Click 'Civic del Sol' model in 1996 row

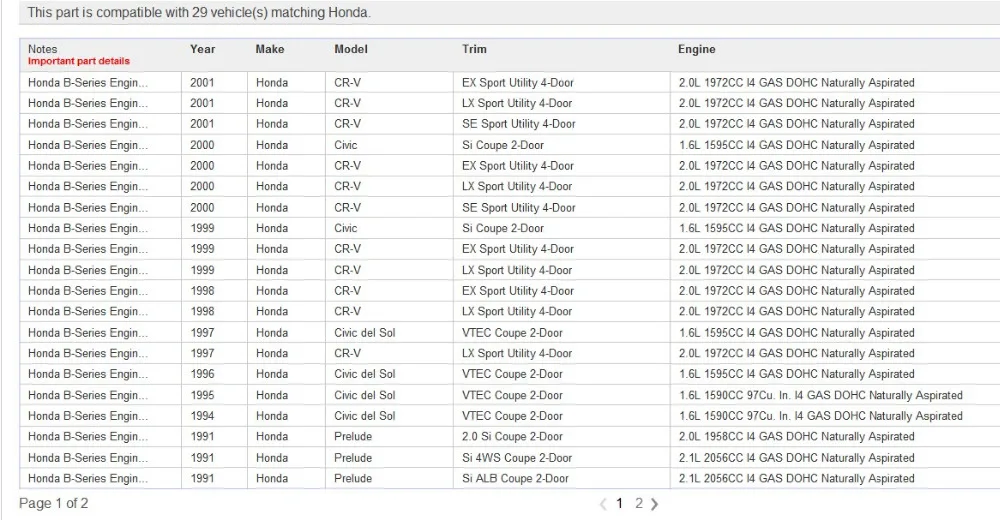tap(365, 374)
